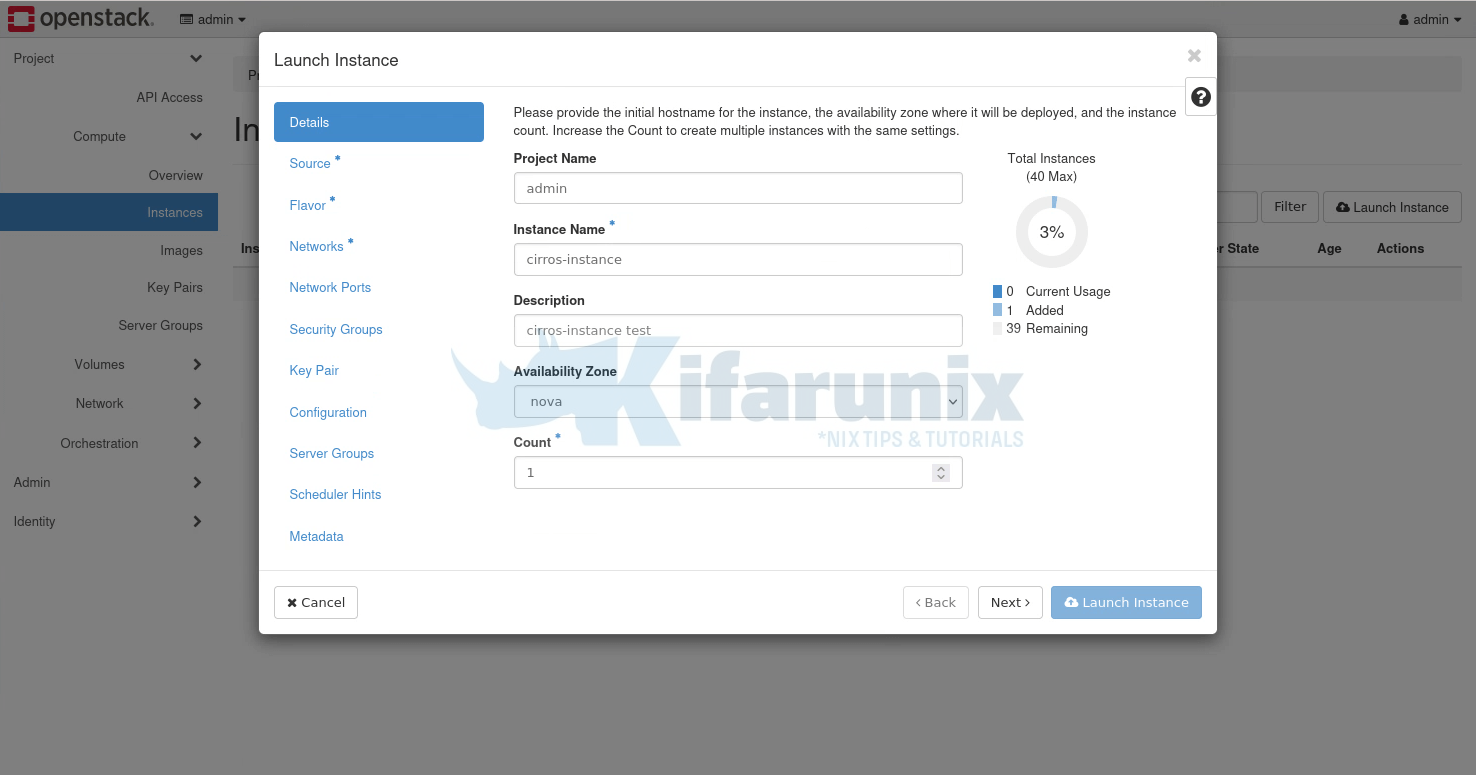Open the help panel via question mark icon
The width and height of the screenshot is (1476, 775).
1200,96
